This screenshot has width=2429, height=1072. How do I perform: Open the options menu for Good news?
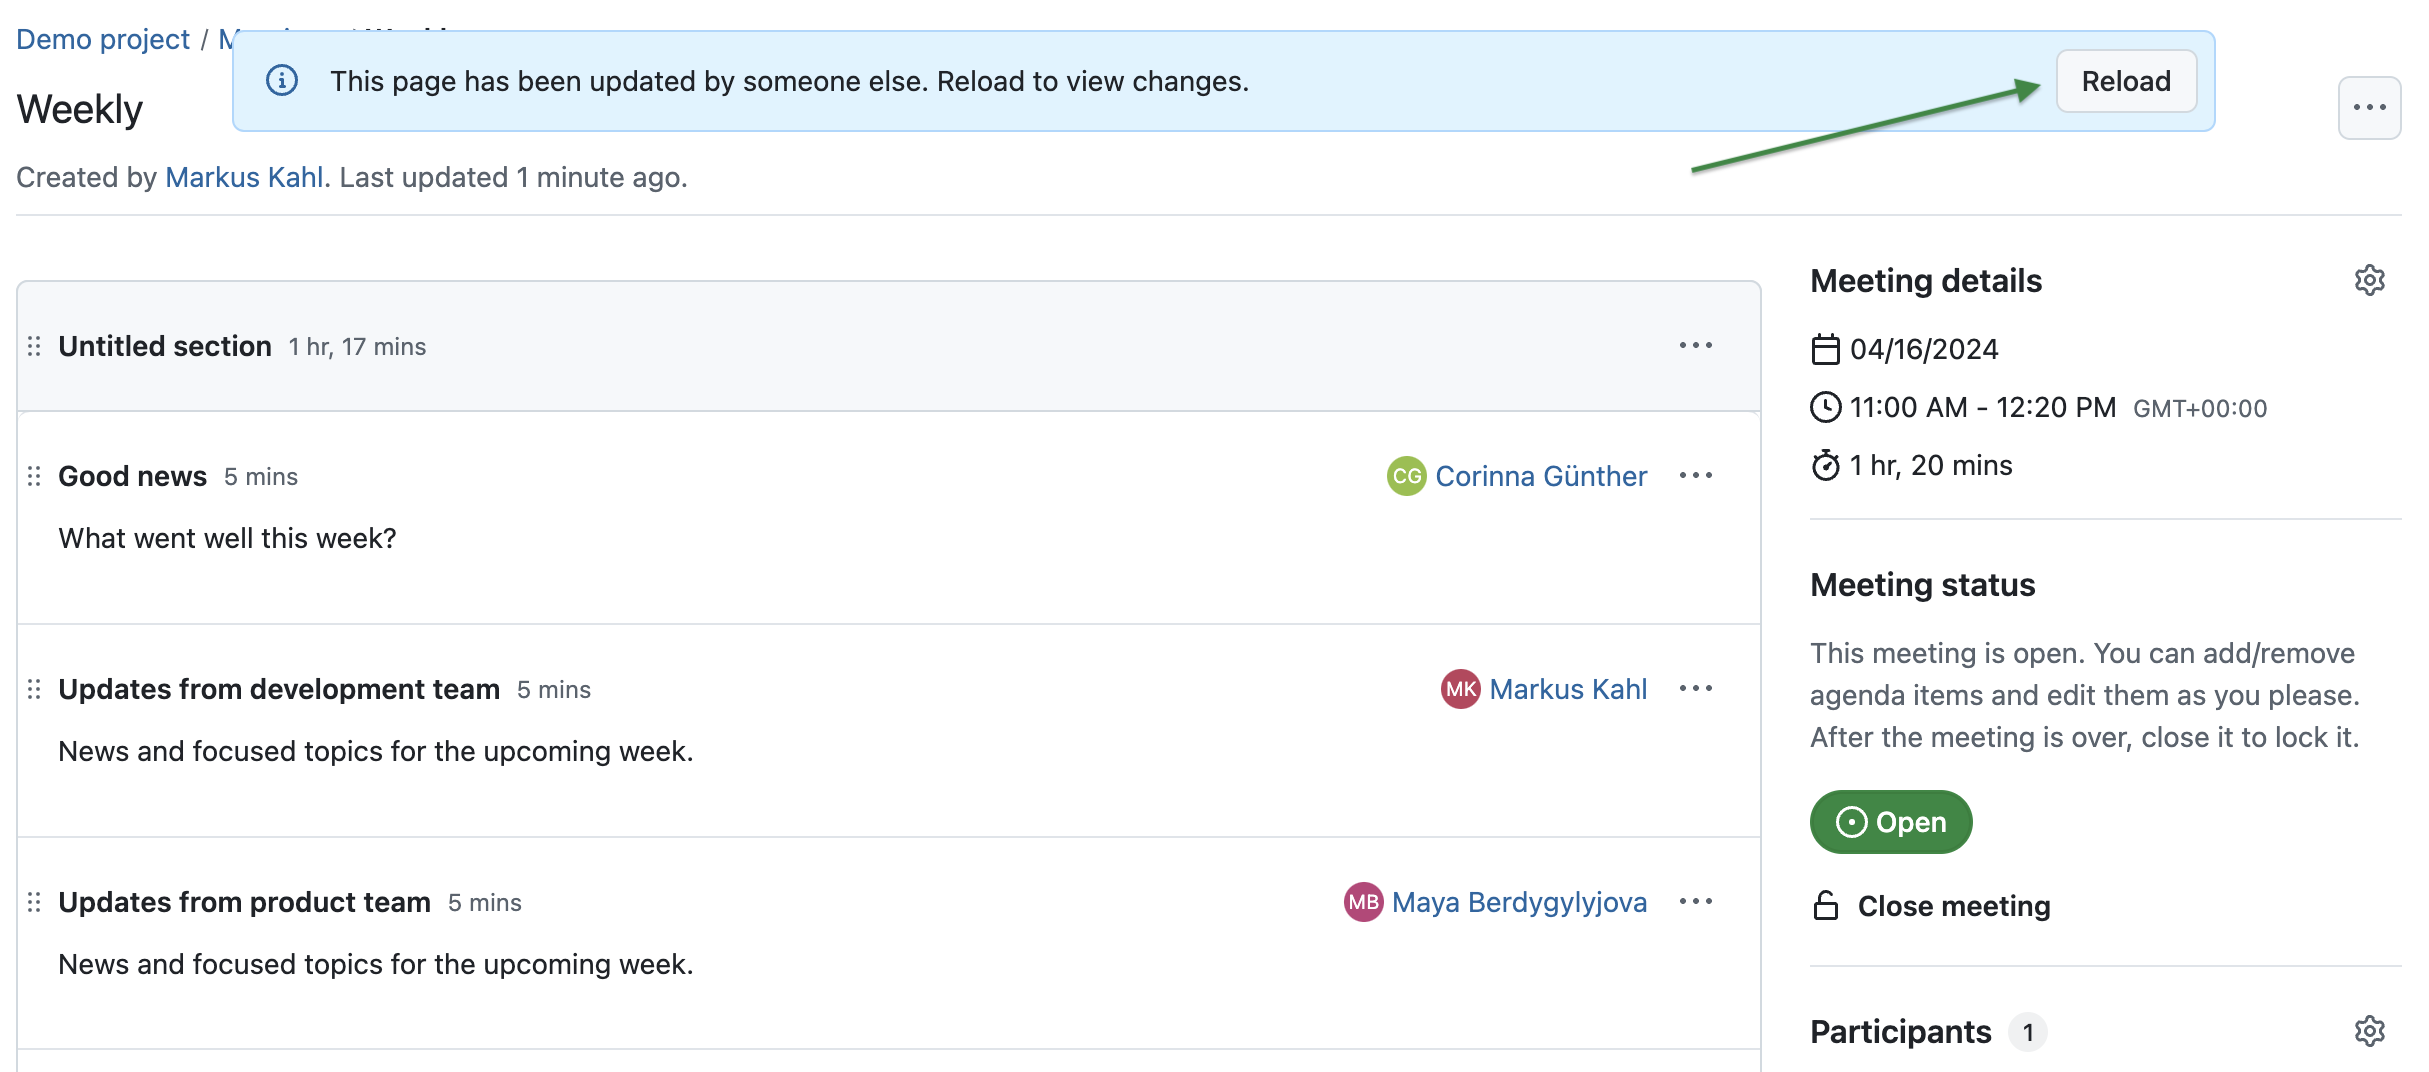point(1696,476)
